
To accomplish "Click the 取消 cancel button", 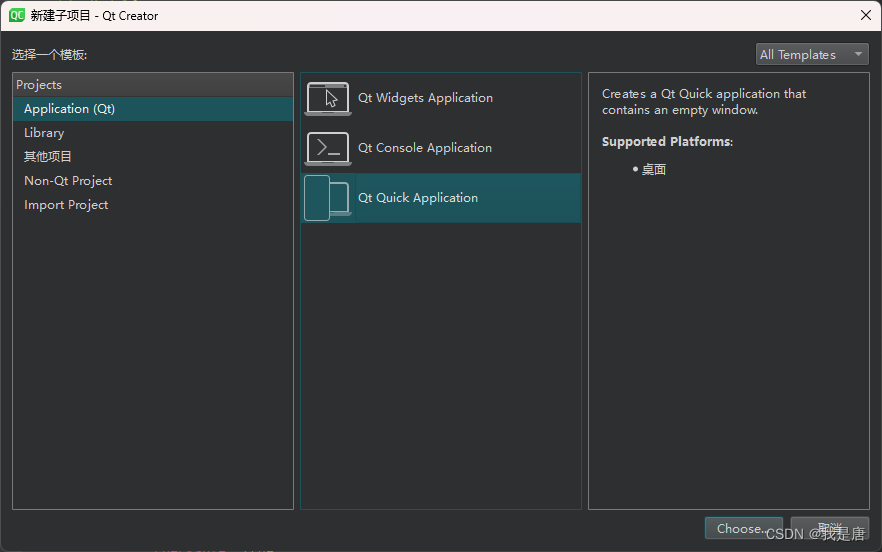I will click(x=830, y=528).
